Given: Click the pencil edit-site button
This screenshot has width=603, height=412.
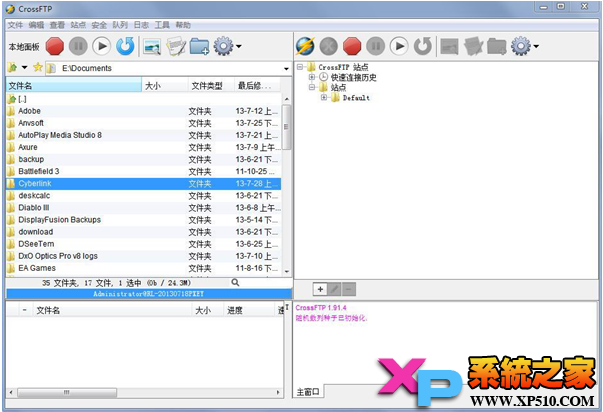Looking at the screenshot, I should coord(335,289).
